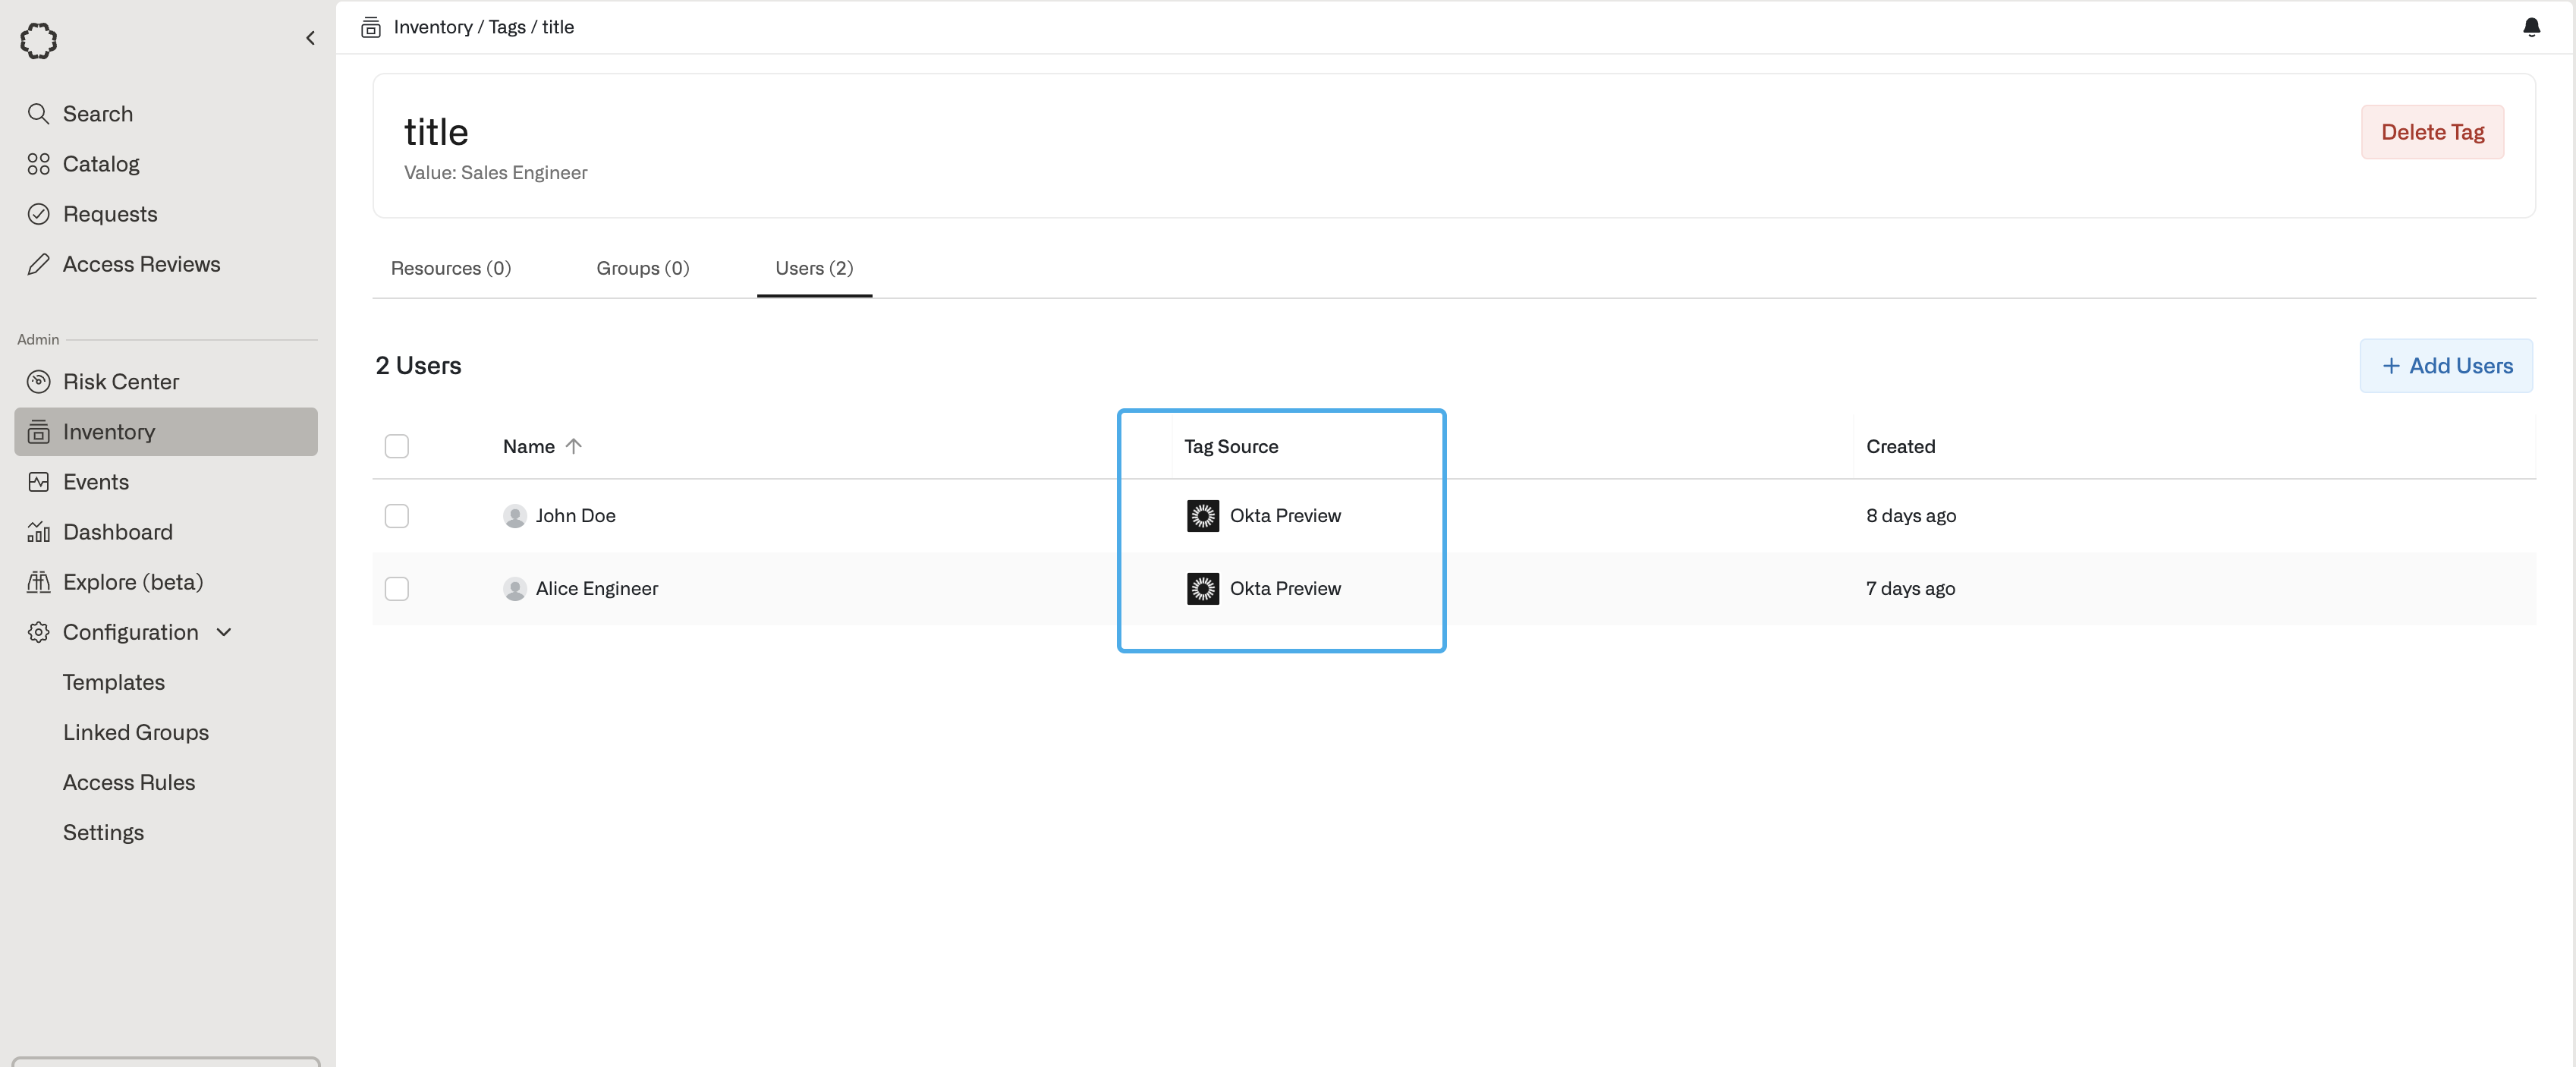
Task: Open the Tags breadcrumb link
Action: (507, 27)
